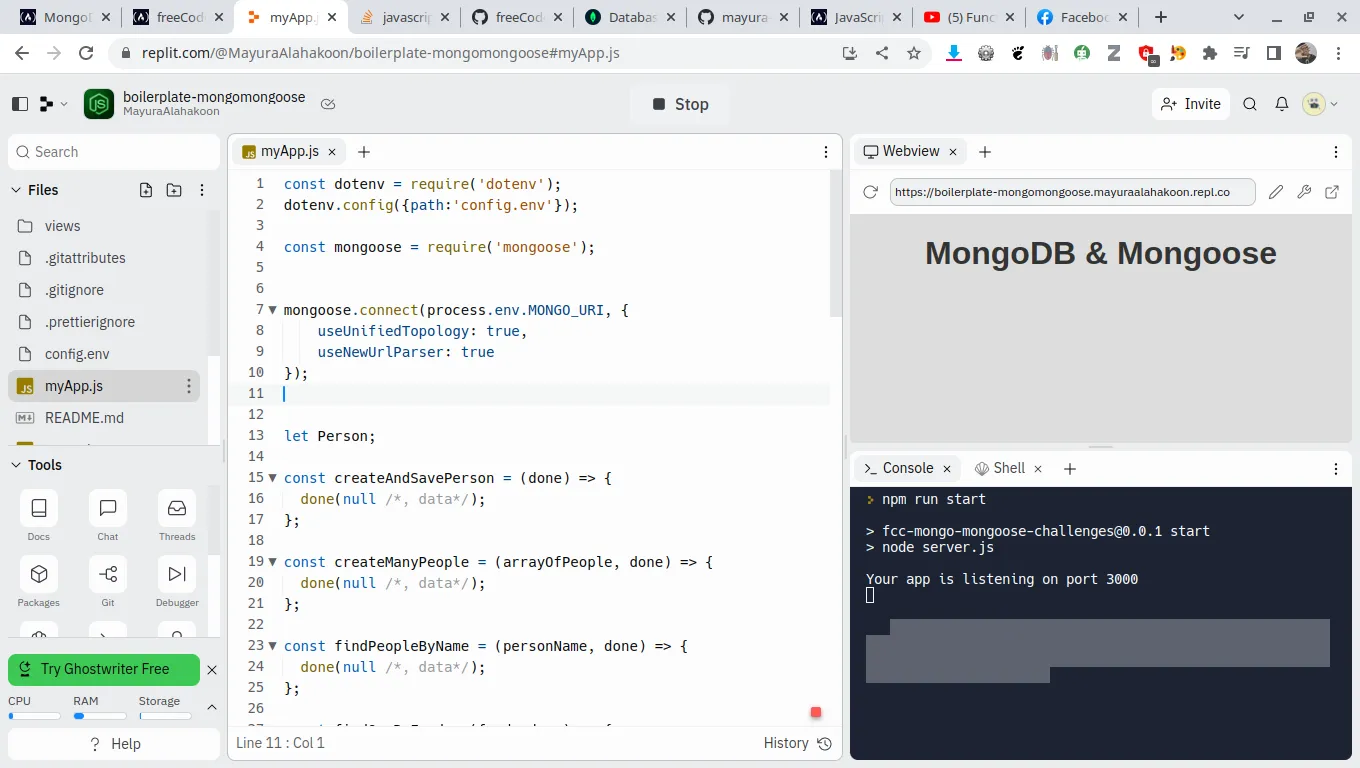Reload the Webview page

coord(870,192)
